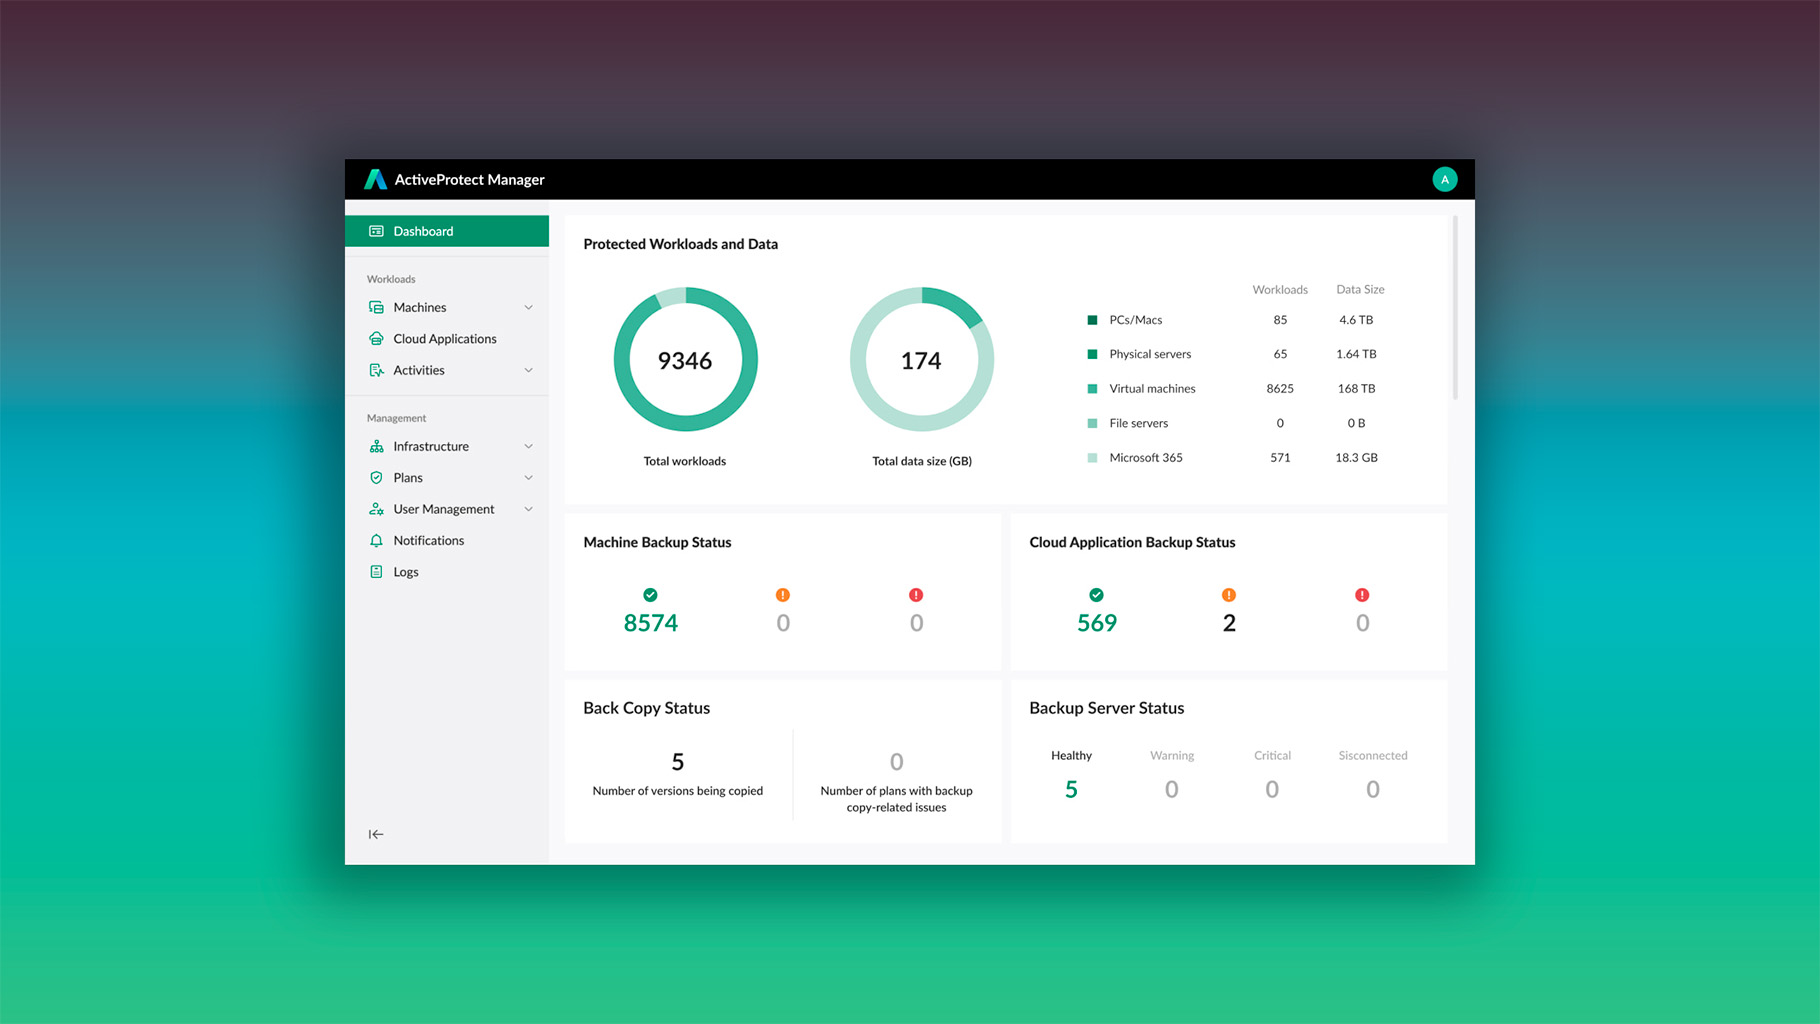Click the Dashboard sidebar icon
Image resolution: width=1820 pixels, height=1024 pixels.
coord(376,231)
